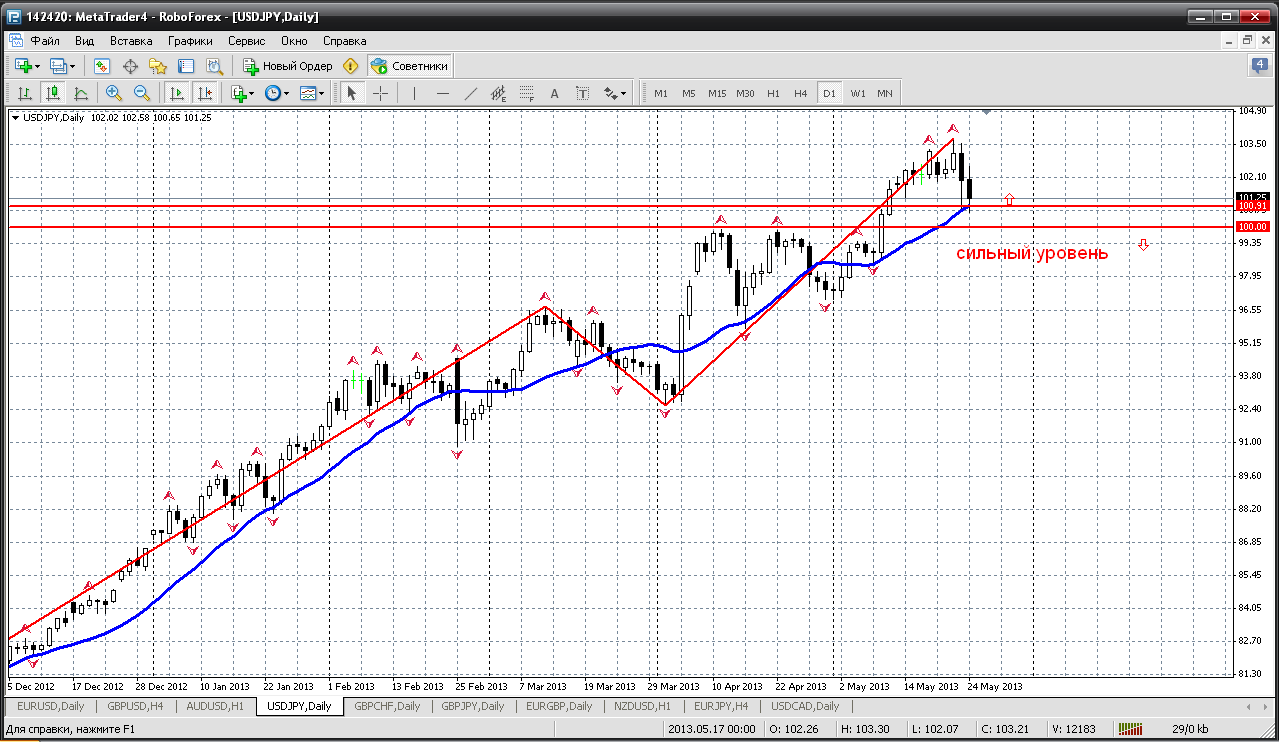This screenshot has height=742, width=1279.
Task: Click the clock periods icon
Action: pos(272,93)
